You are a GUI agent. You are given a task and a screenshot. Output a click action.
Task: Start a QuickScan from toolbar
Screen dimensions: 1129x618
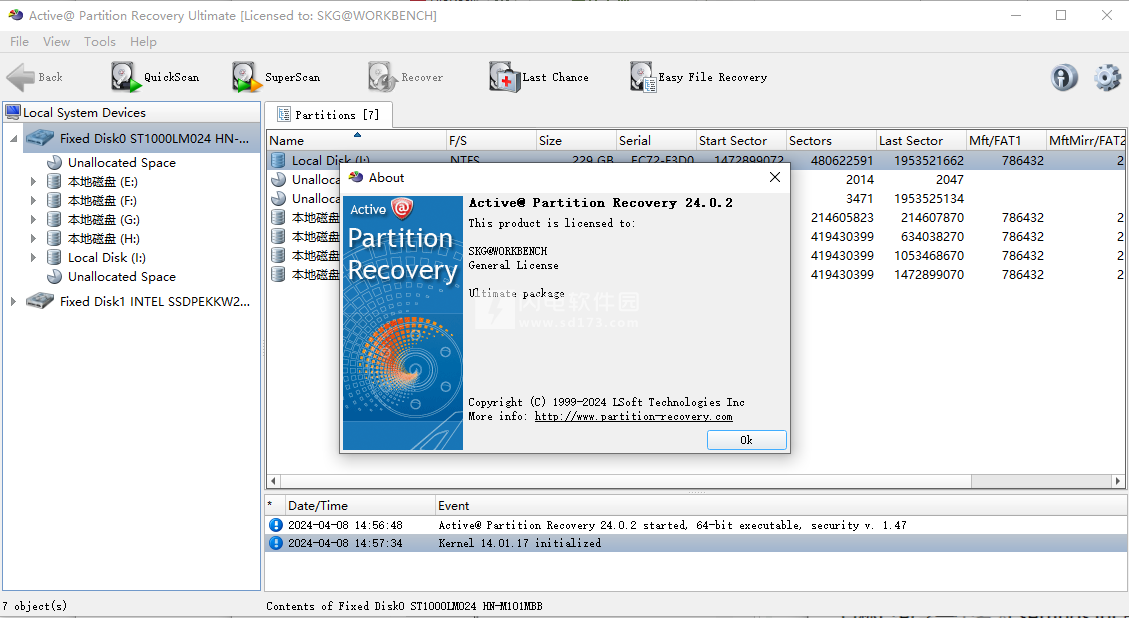click(155, 77)
